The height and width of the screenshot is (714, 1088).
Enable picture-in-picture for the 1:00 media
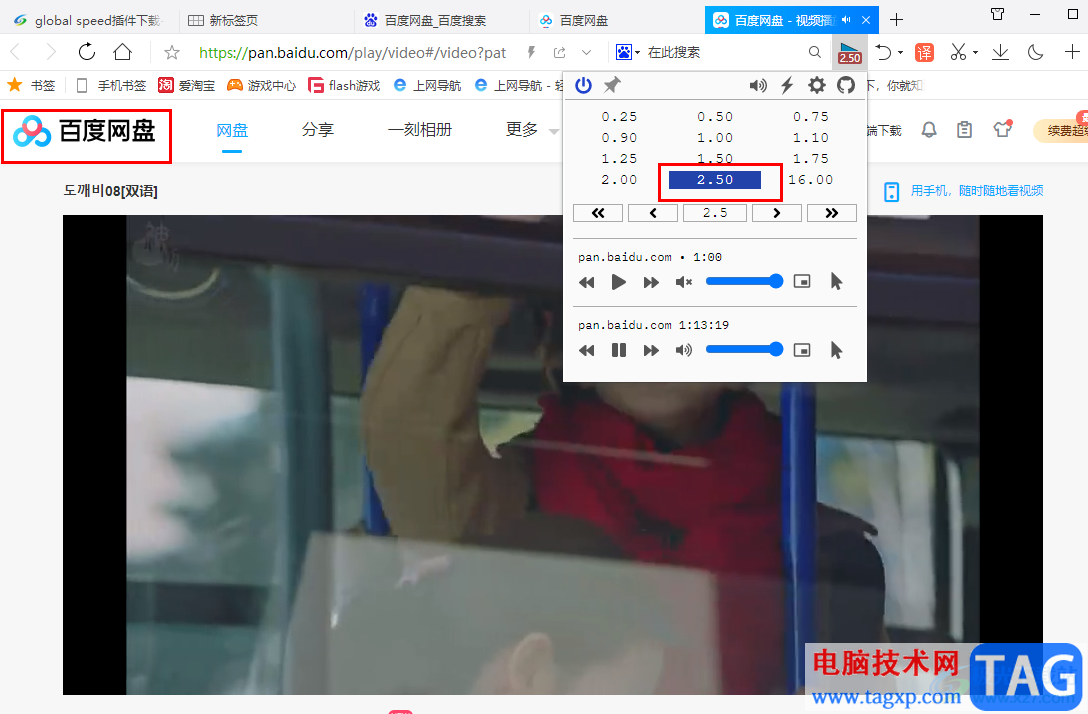click(802, 281)
